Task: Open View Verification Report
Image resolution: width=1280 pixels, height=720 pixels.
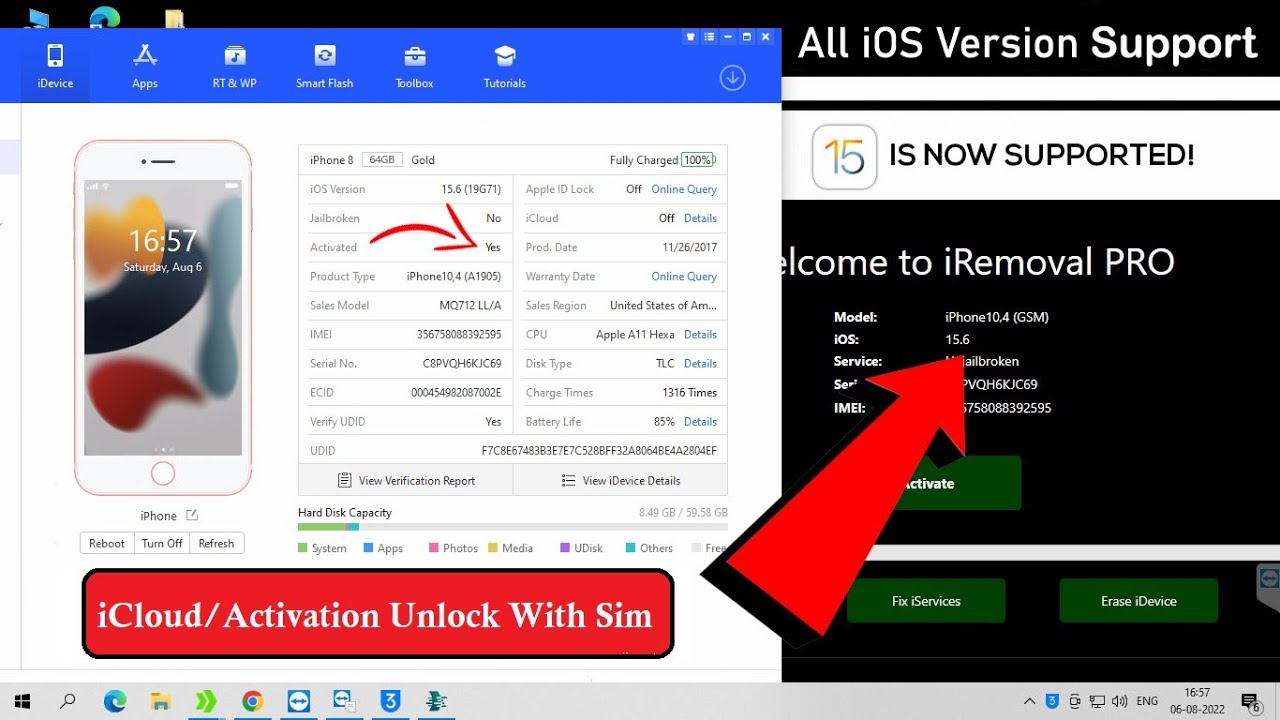Action: click(406, 480)
